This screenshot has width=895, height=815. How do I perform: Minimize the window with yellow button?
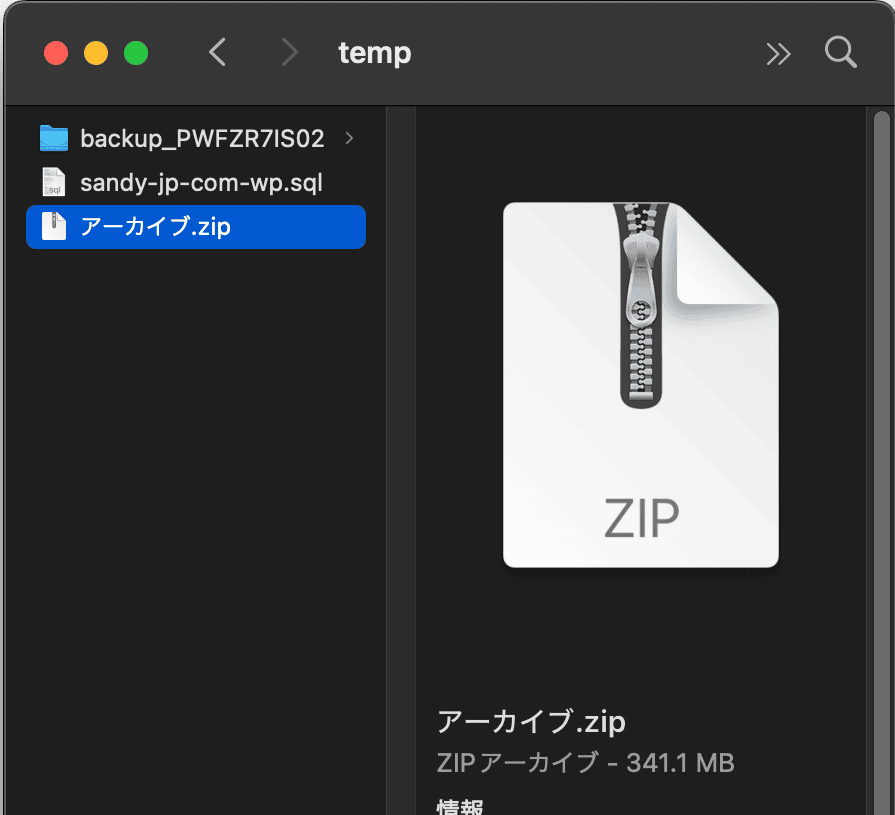(96, 53)
